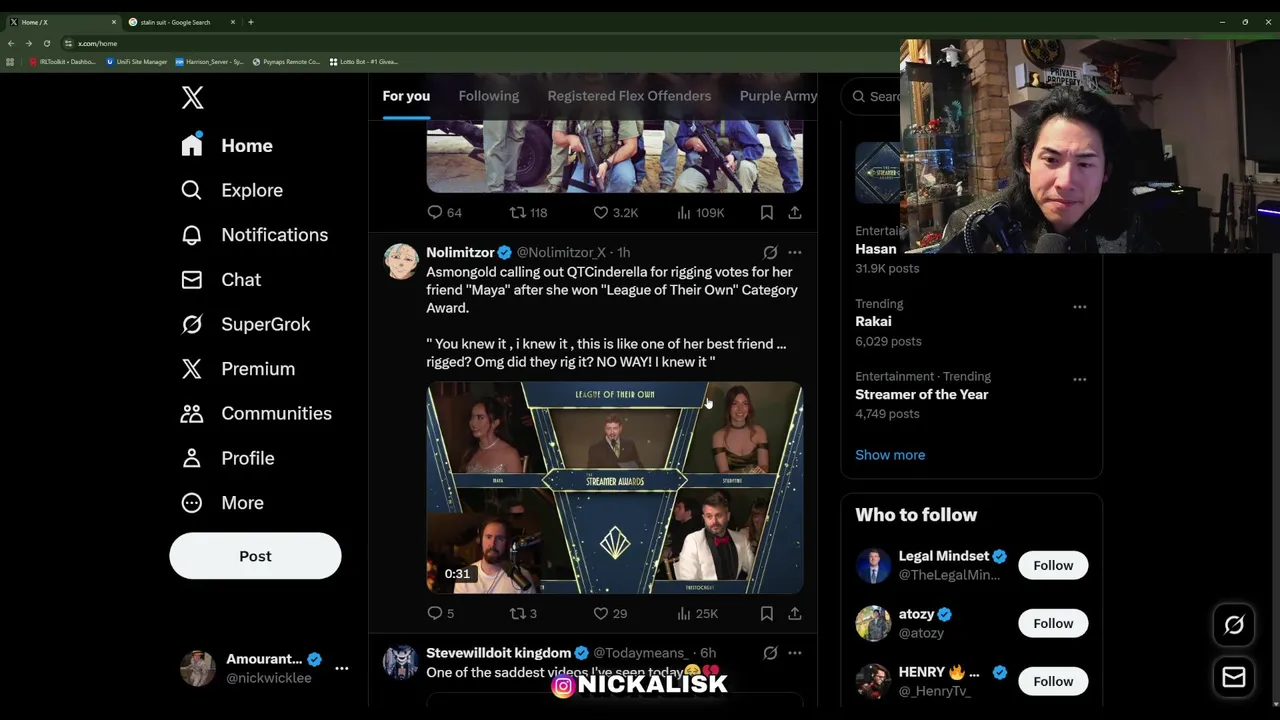Share the post with 109K views
1280x720 pixels.
(x=794, y=213)
